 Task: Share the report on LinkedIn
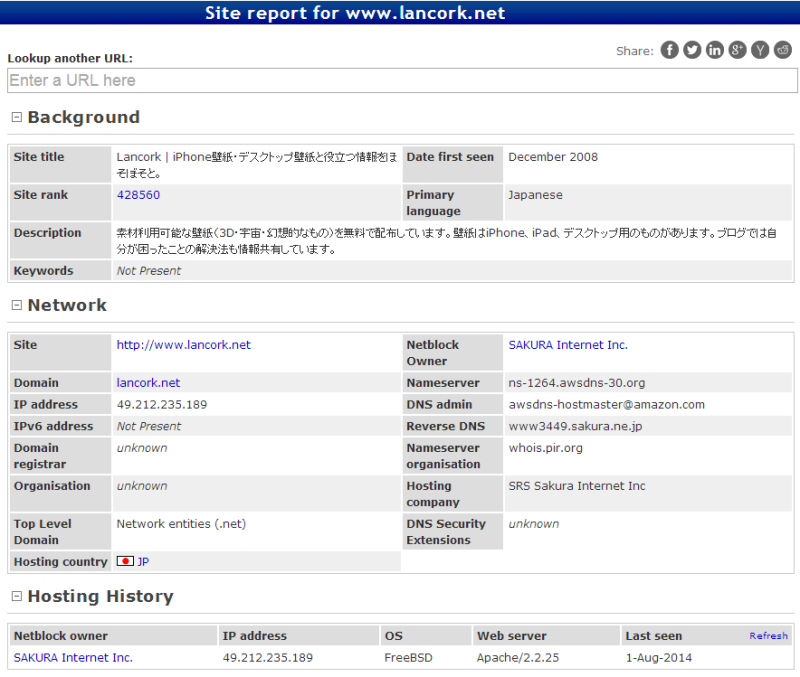(x=715, y=50)
